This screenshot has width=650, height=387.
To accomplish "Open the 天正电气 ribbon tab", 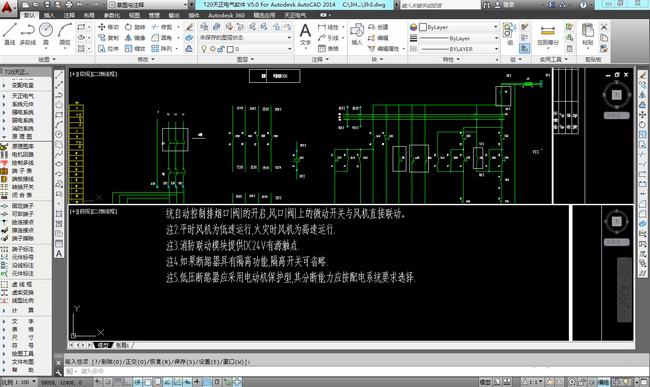I will click(295, 15).
